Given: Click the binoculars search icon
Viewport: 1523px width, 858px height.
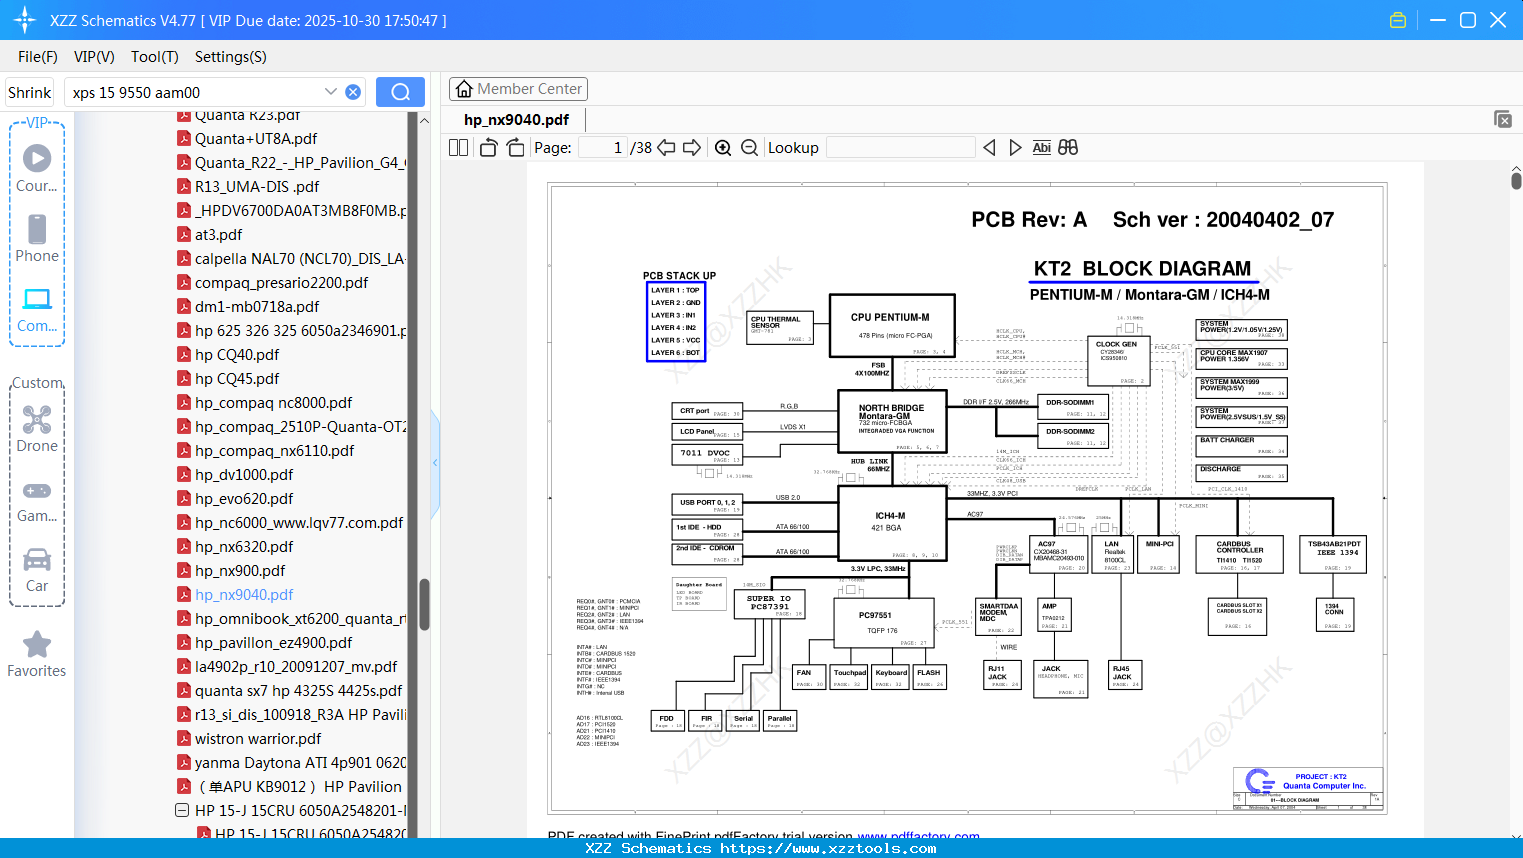Looking at the screenshot, I should pyautogui.click(x=1068, y=147).
